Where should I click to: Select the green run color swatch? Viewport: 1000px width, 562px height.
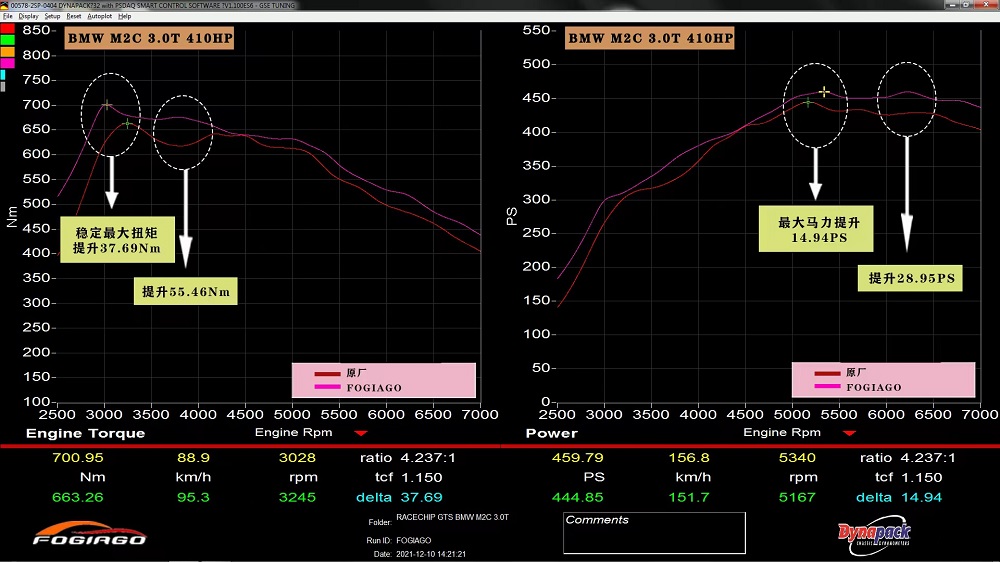(x=7, y=40)
